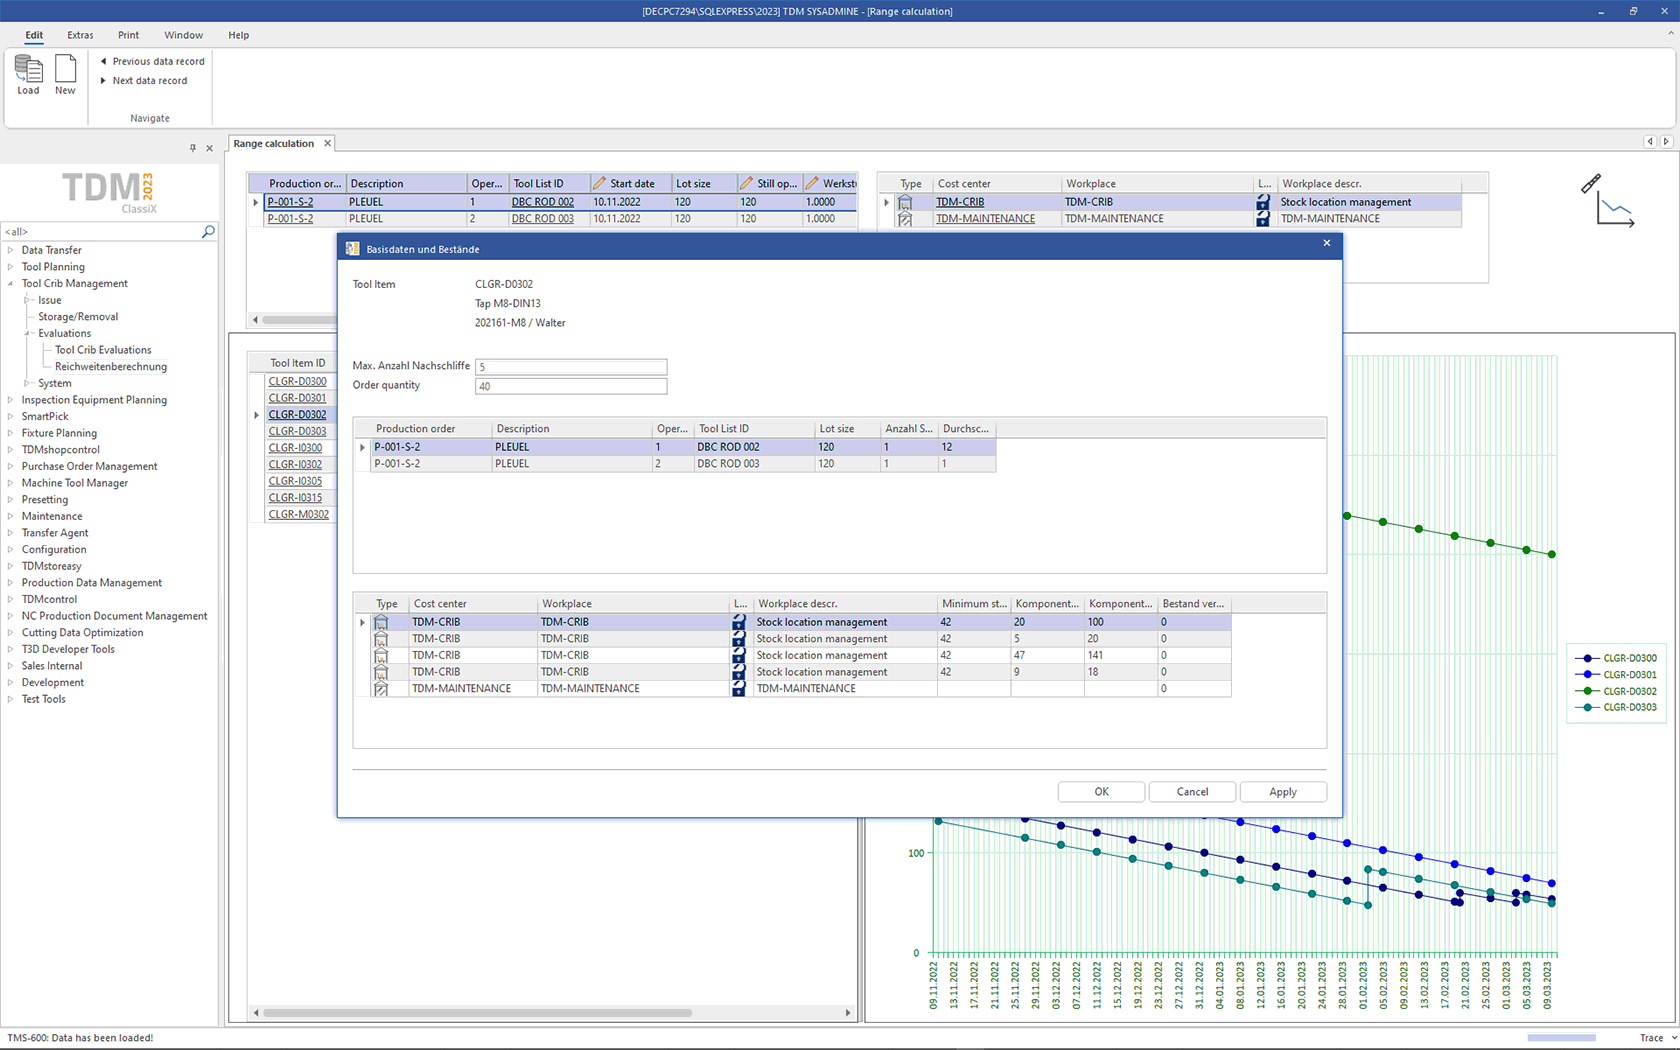Click the measuring tool icon above chart icon

pyautogui.click(x=1590, y=183)
